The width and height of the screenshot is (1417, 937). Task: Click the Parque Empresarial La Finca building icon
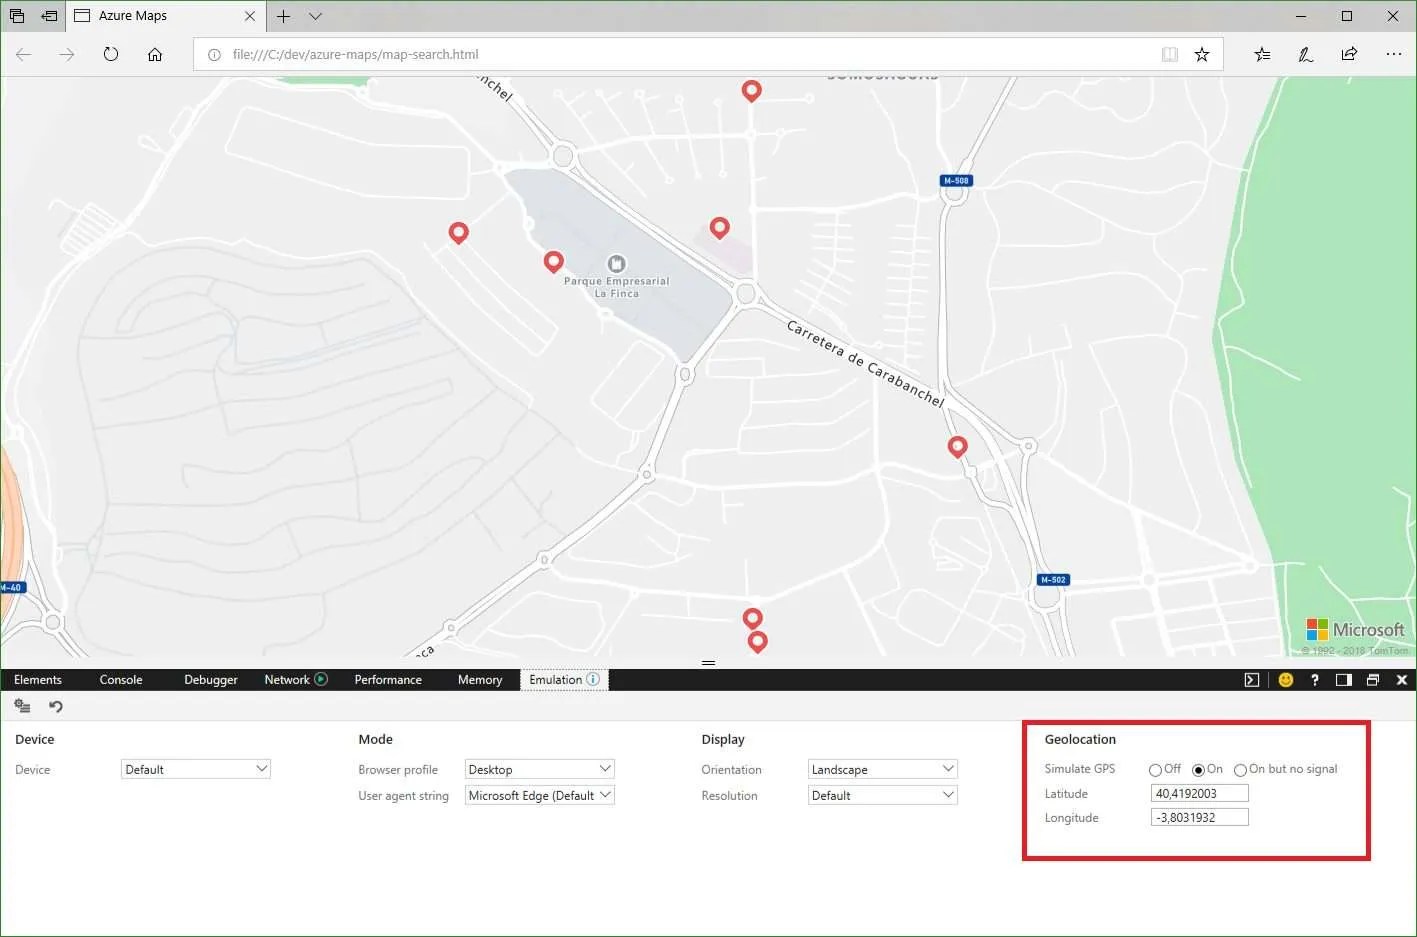click(617, 264)
